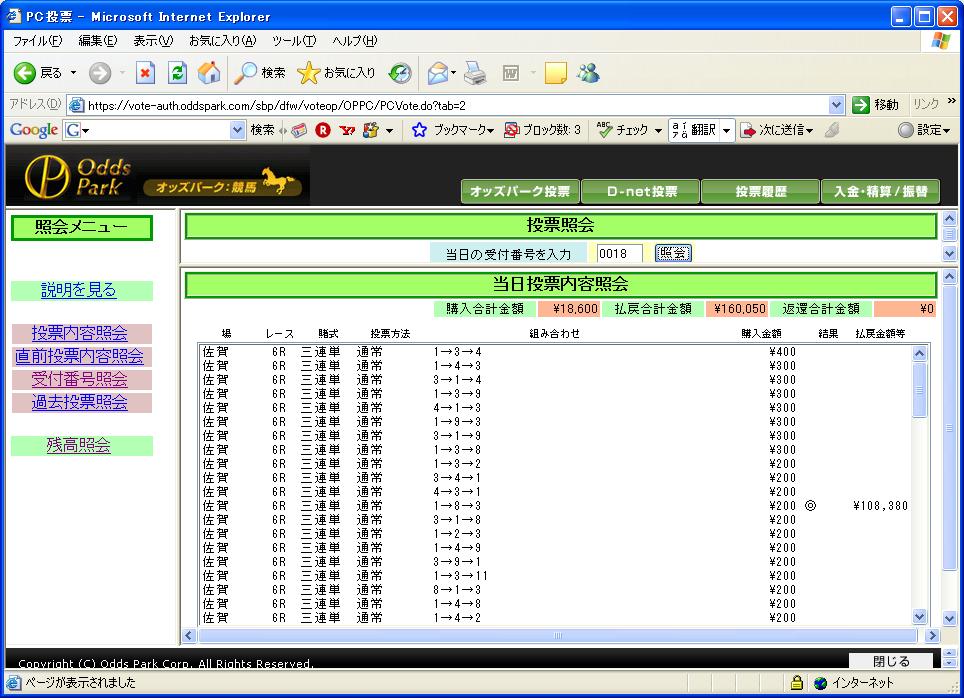The width and height of the screenshot is (964, 698).
Task: Open the Mail envelope icon
Action: pyautogui.click(x=437, y=73)
